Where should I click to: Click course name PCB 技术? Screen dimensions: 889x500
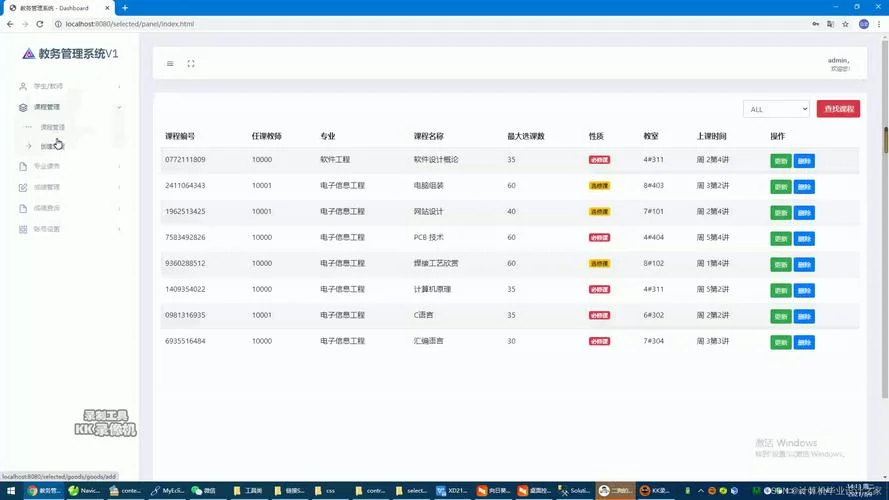click(x=429, y=238)
